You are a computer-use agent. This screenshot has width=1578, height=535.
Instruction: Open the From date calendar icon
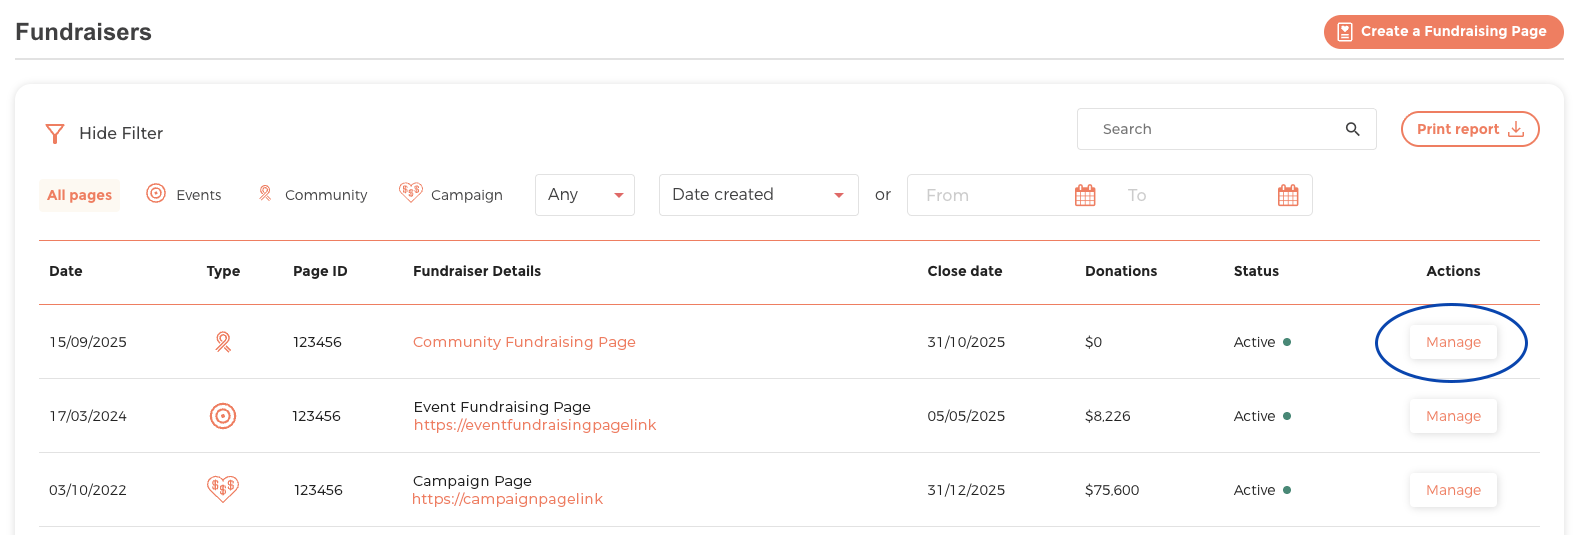pyautogui.click(x=1085, y=195)
